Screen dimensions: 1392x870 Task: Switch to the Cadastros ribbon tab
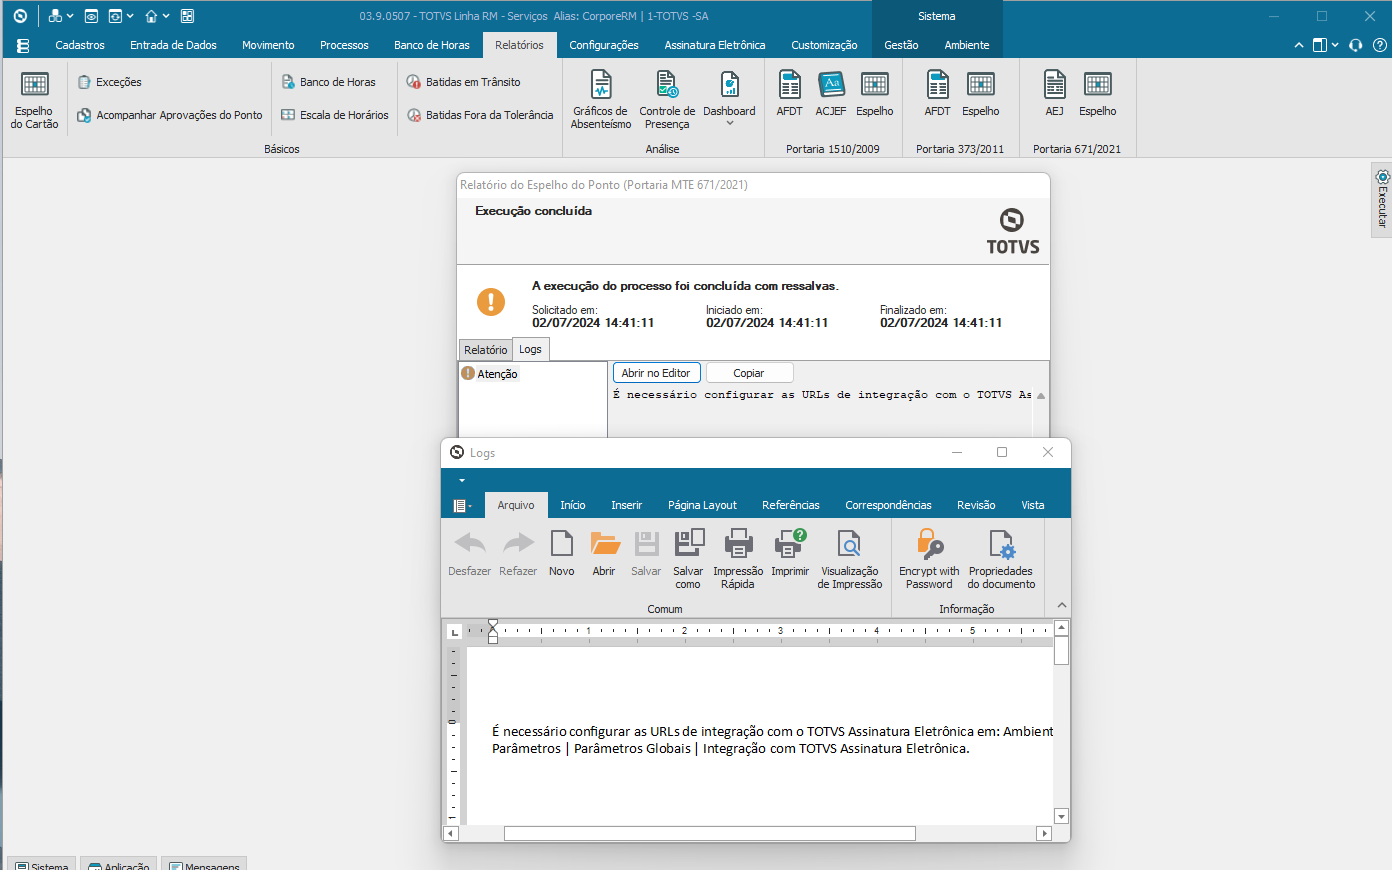pyautogui.click(x=80, y=45)
